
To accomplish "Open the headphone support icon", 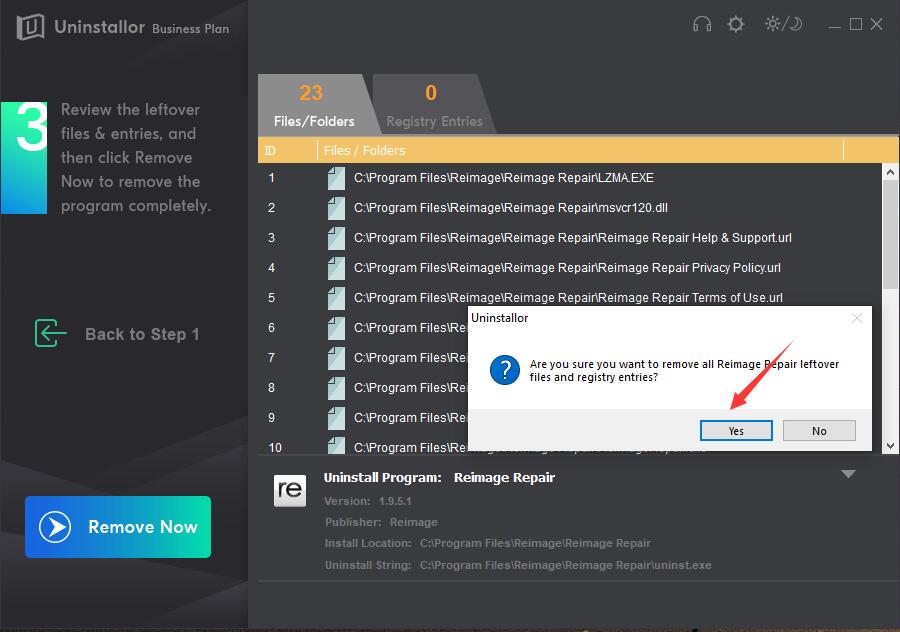I will pyautogui.click(x=702, y=24).
